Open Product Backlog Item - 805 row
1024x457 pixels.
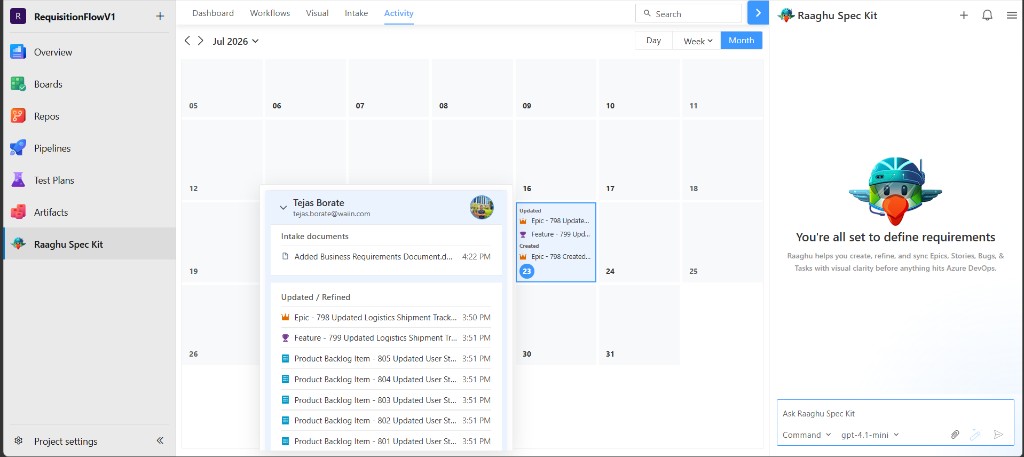coord(386,358)
